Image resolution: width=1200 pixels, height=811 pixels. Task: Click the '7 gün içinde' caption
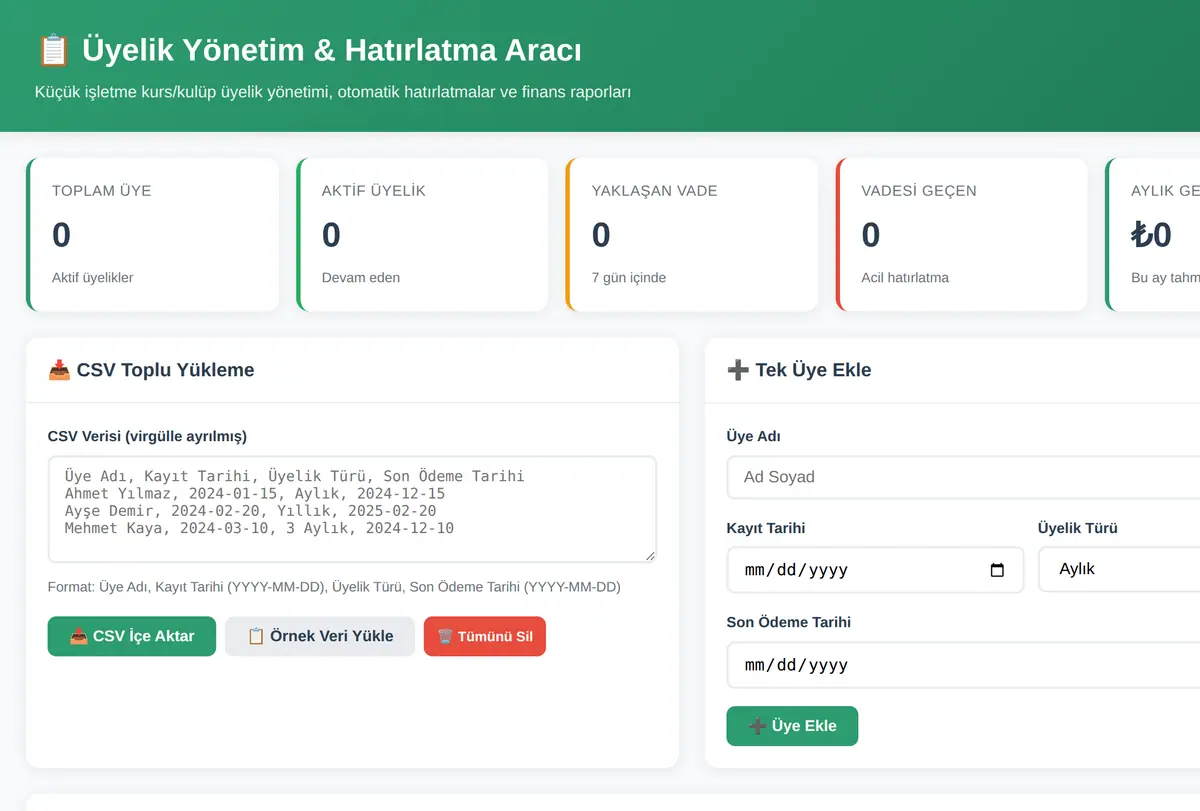tap(631, 277)
